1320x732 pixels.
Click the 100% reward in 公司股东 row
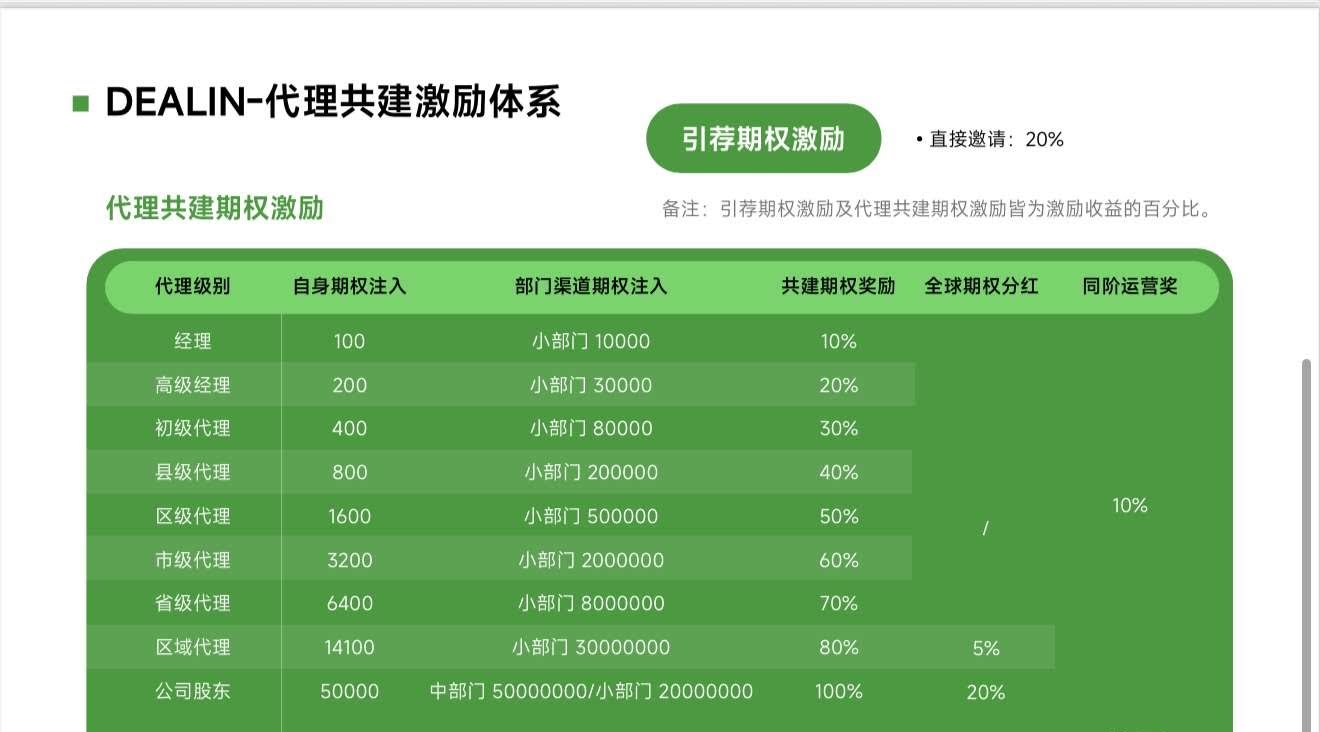point(839,691)
